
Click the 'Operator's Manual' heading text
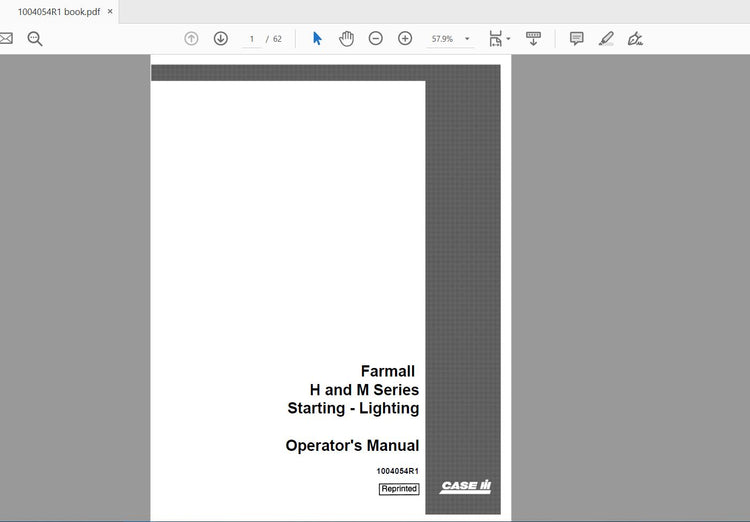352,445
